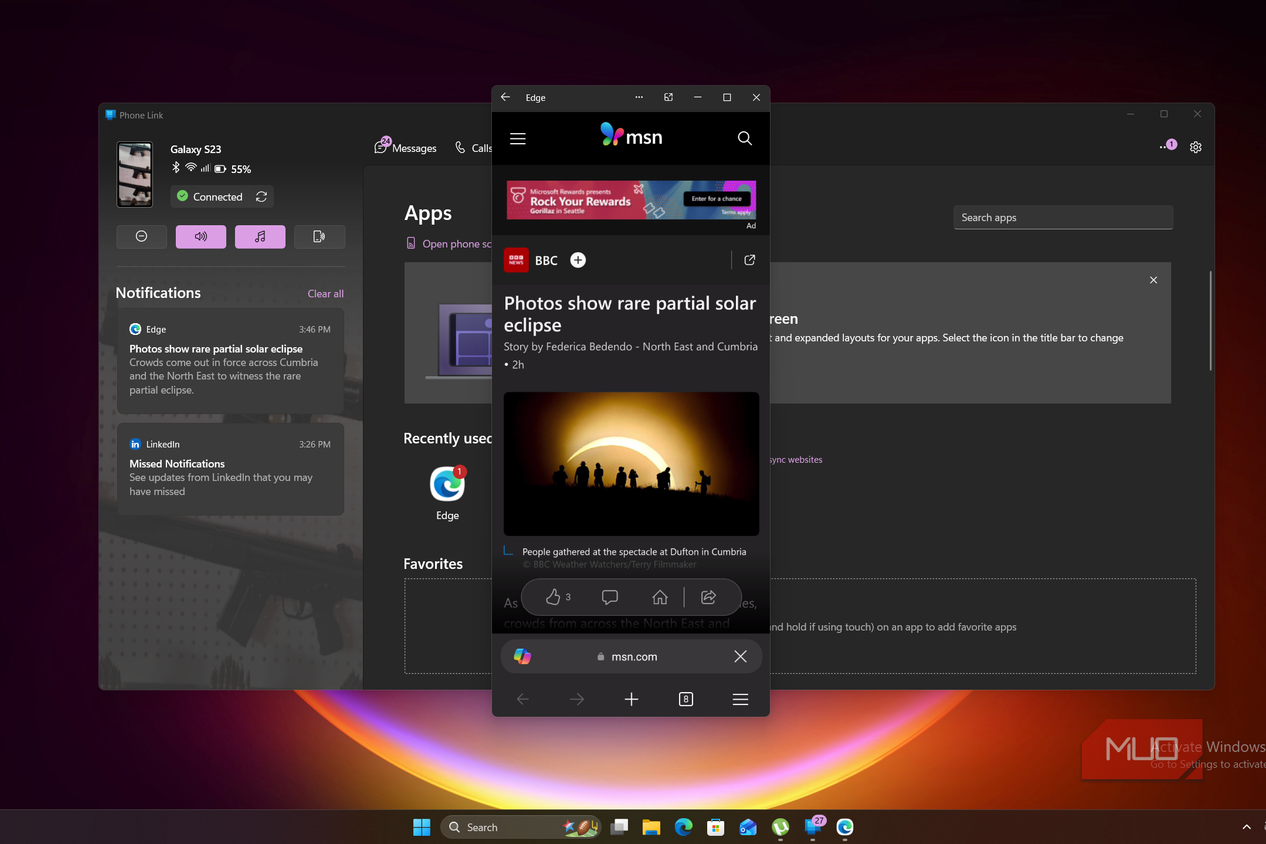
Task: Click the back arrow in Edge title bar
Action: click(x=505, y=97)
